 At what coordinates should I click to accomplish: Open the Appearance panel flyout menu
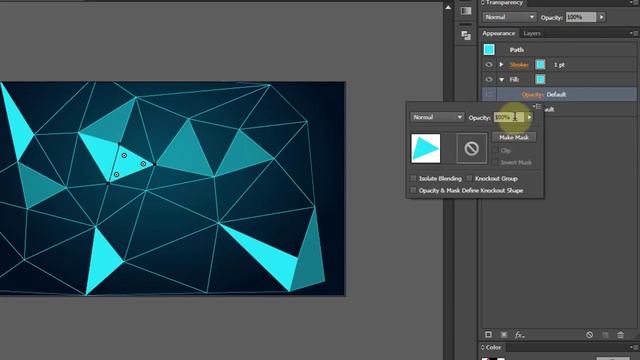coord(633,33)
